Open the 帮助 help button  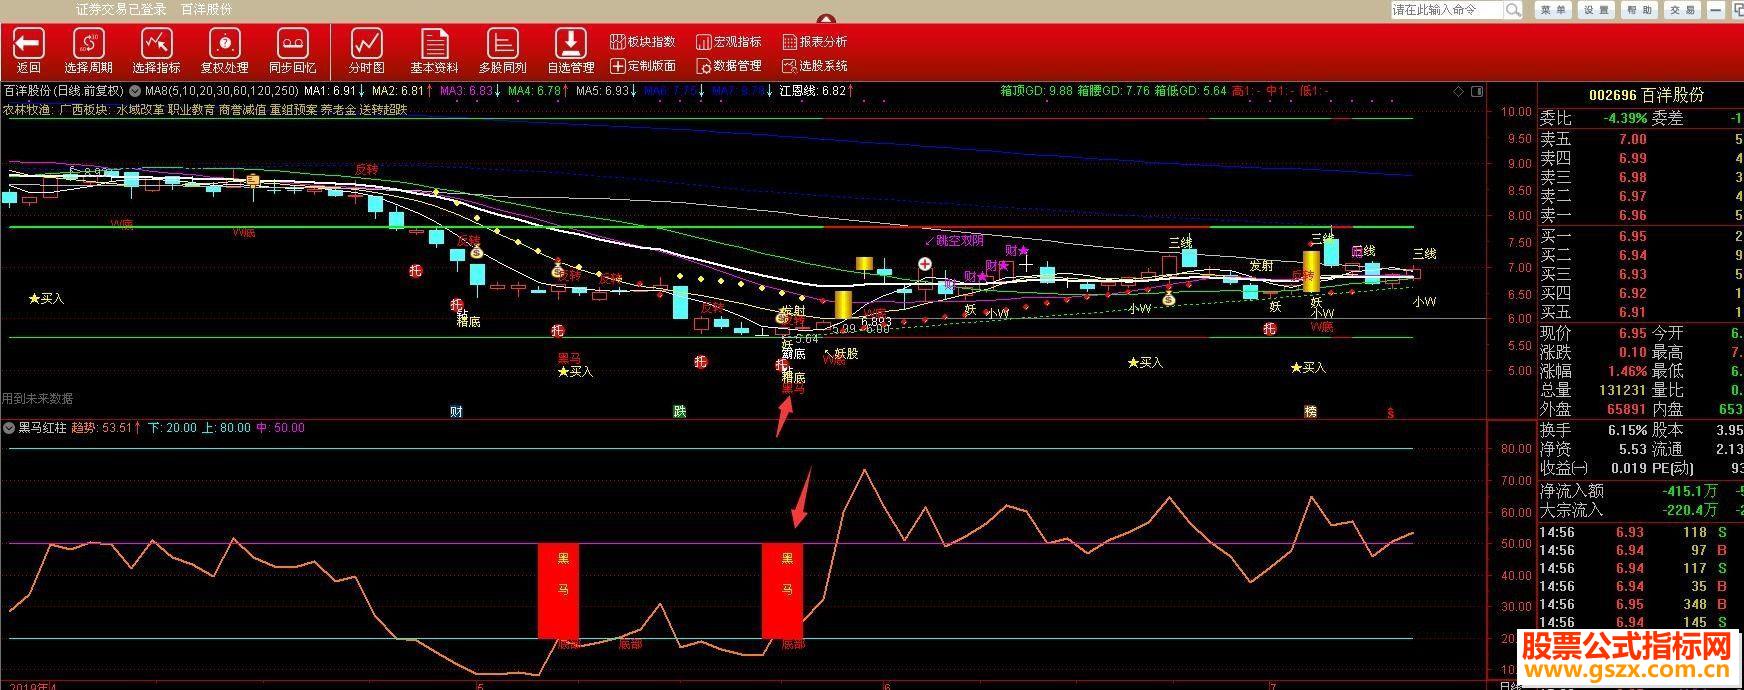1639,9
